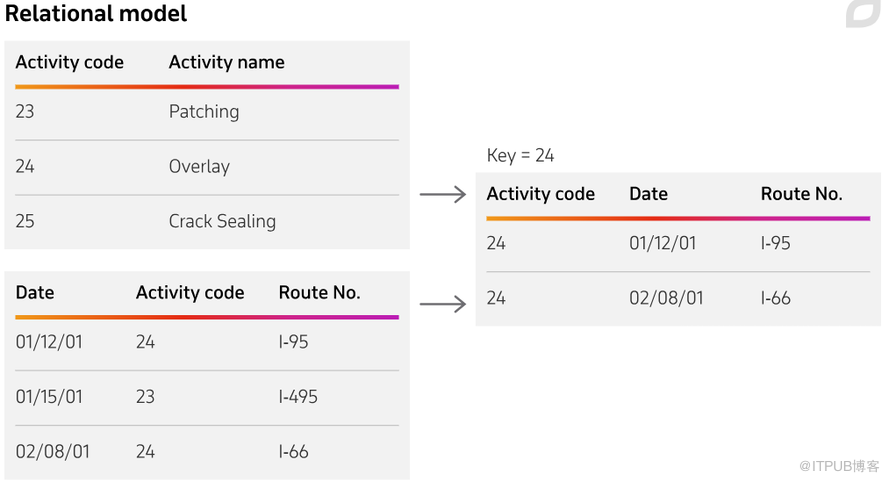The height and width of the screenshot is (481, 889).
Task: Select "Date" header in the bottom-left table
Action: click(35, 293)
